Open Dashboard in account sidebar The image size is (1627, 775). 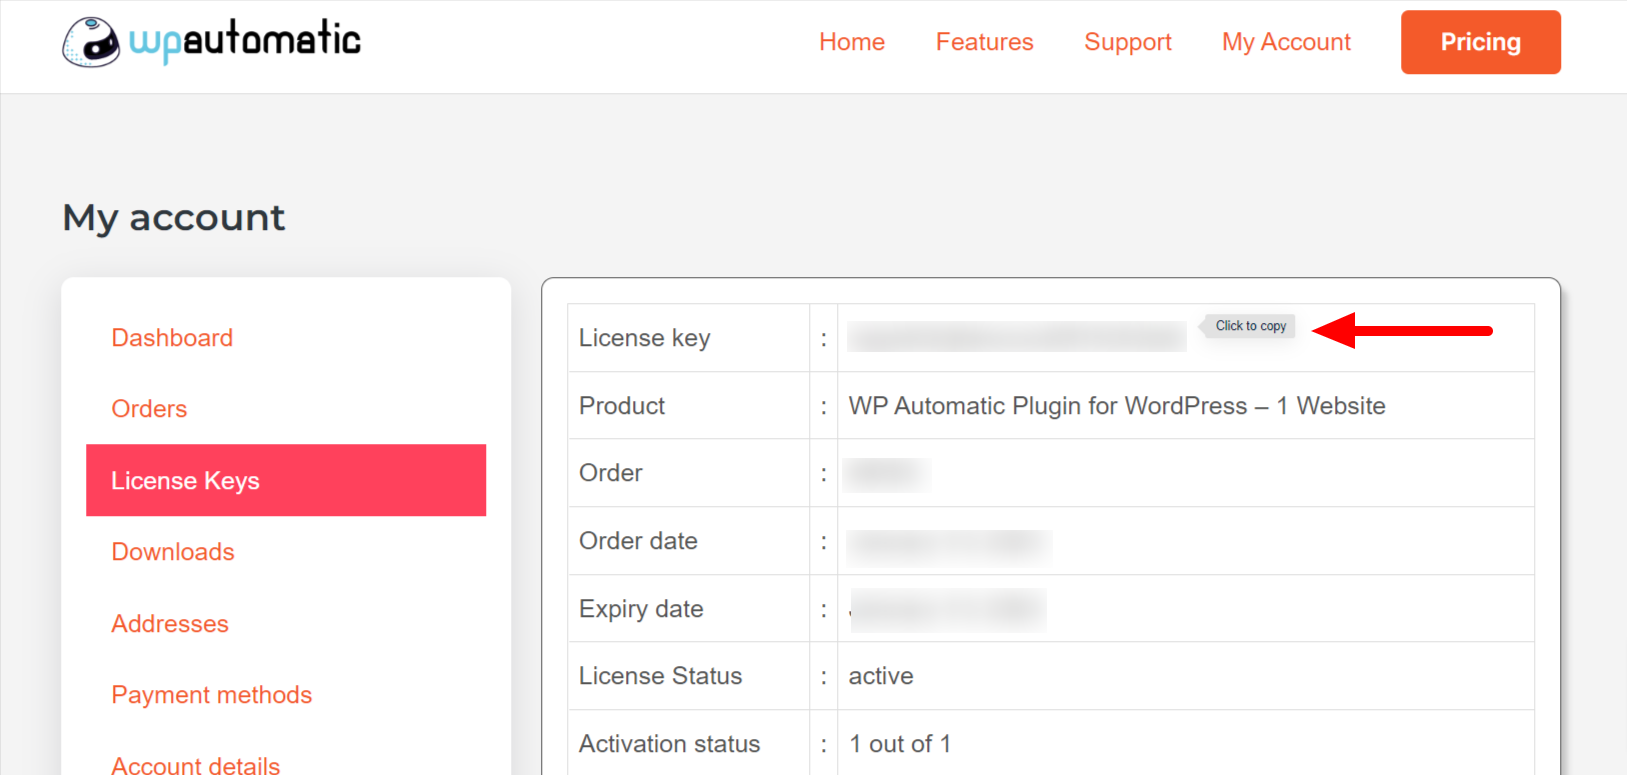tap(172, 338)
